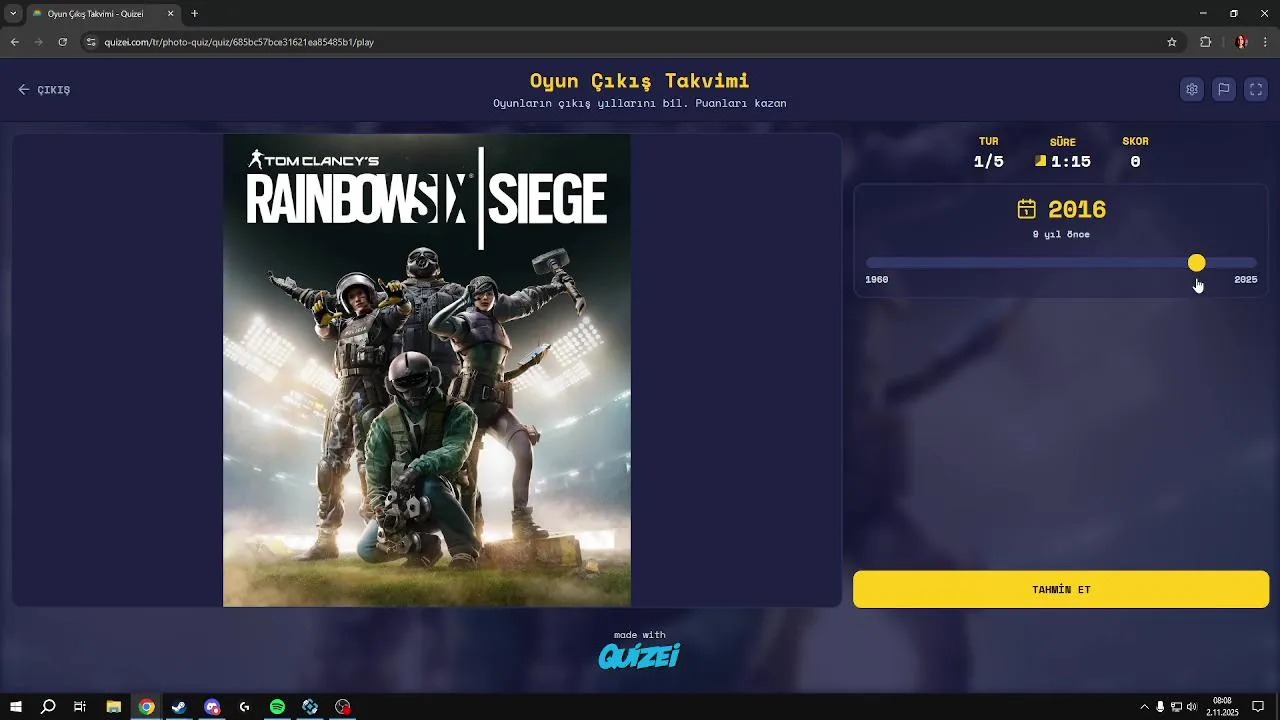Image resolution: width=1280 pixels, height=720 pixels.
Task: Open the Chrome extensions puzzle icon
Action: pos(1205,42)
